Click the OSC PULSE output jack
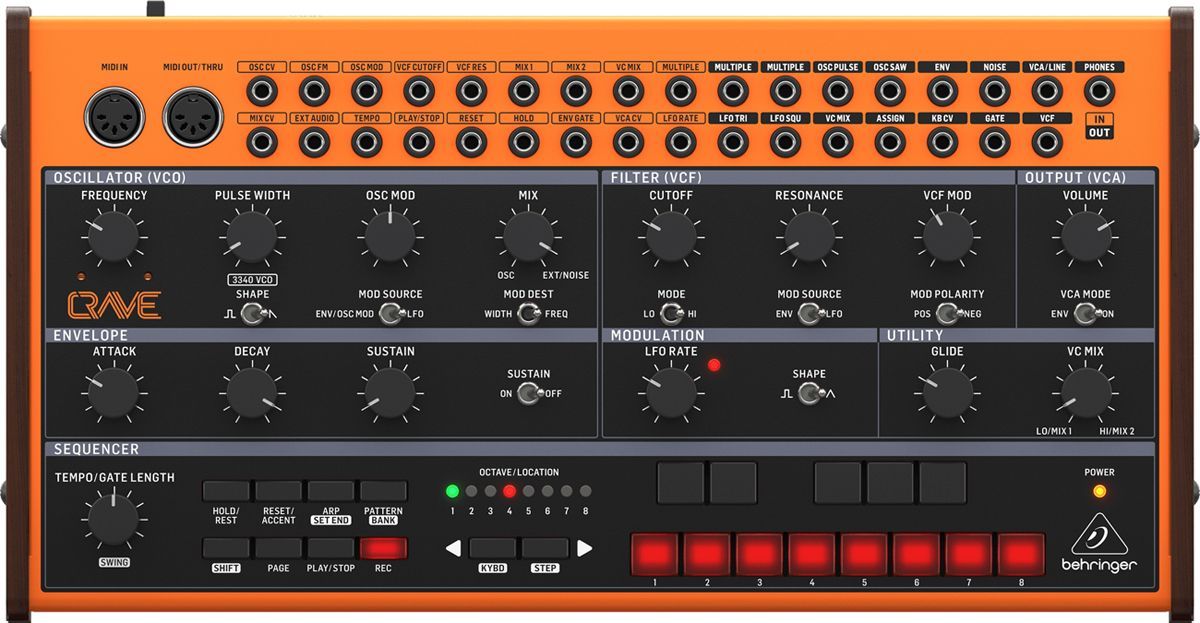 [x=837, y=93]
